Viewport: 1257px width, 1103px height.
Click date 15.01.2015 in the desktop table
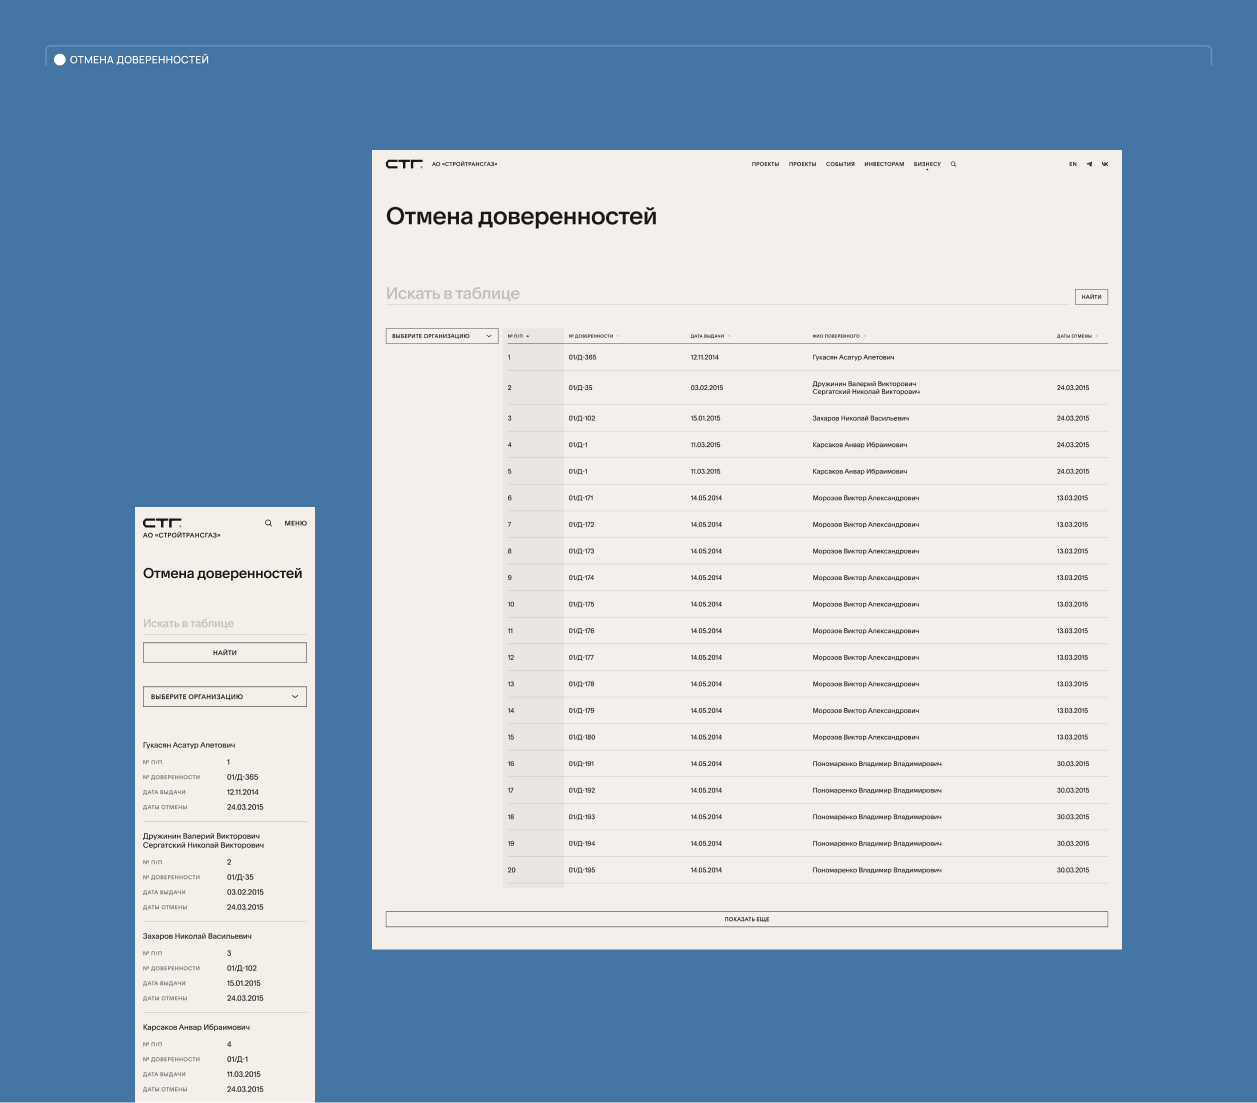[x=705, y=418]
